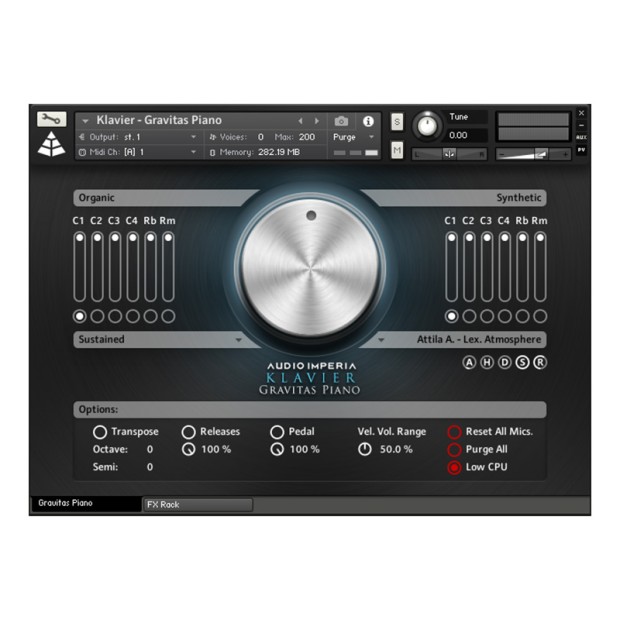The width and height of the screenshot is (620, 620).
Task: Enable the Organic C2 mic circle
Action: (97, 316)
